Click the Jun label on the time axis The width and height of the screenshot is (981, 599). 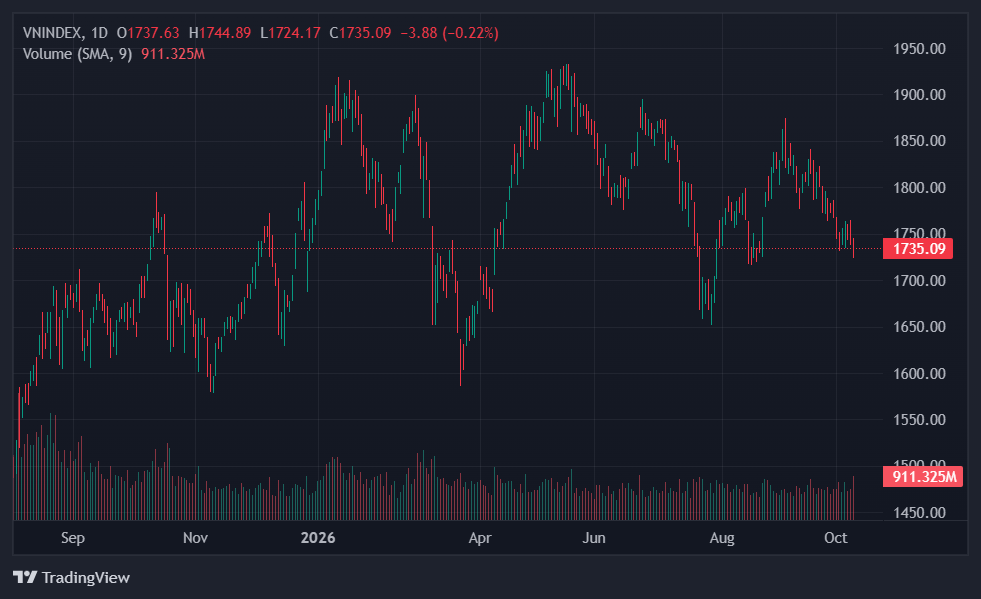(594, 538)
